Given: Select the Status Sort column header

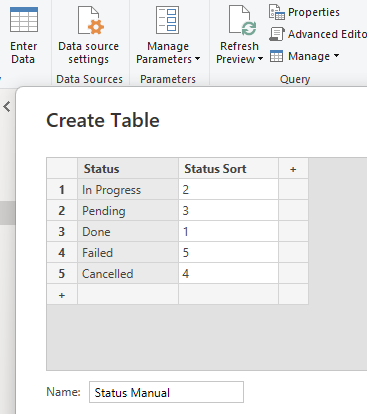Looking at the screenshot, I should [228, 169].
